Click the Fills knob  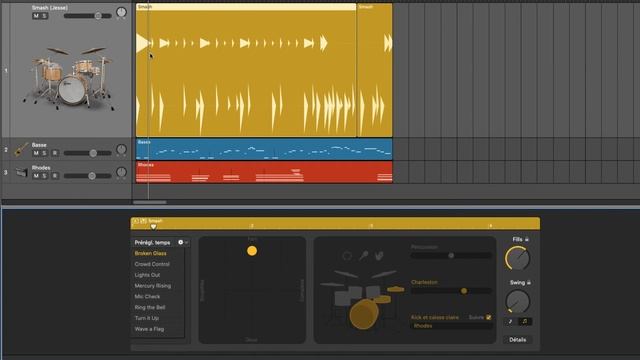(x=518, y=258)
